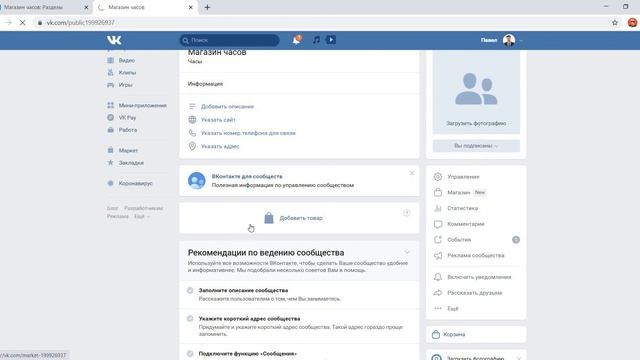Open Магазин in community menu
This screenshot has width=640, height=360.
click(459, 192)
